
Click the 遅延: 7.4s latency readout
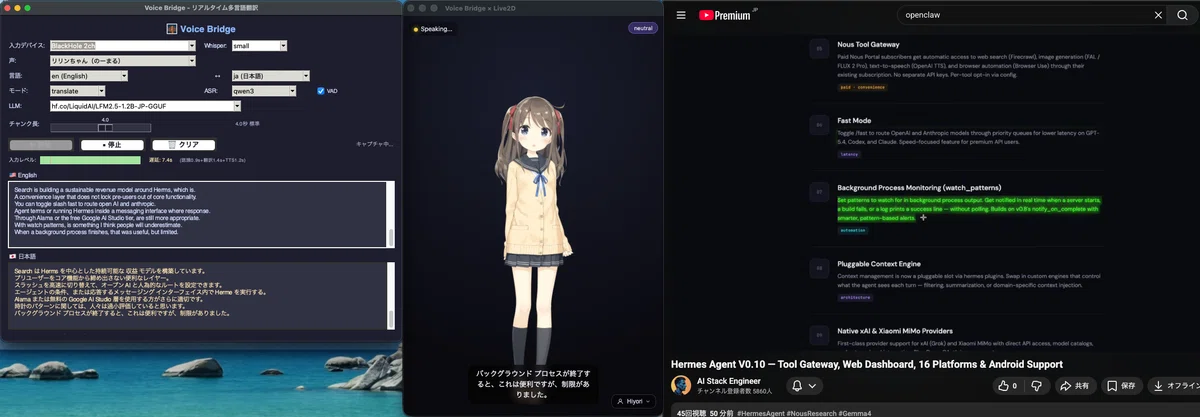click(161, 160)
